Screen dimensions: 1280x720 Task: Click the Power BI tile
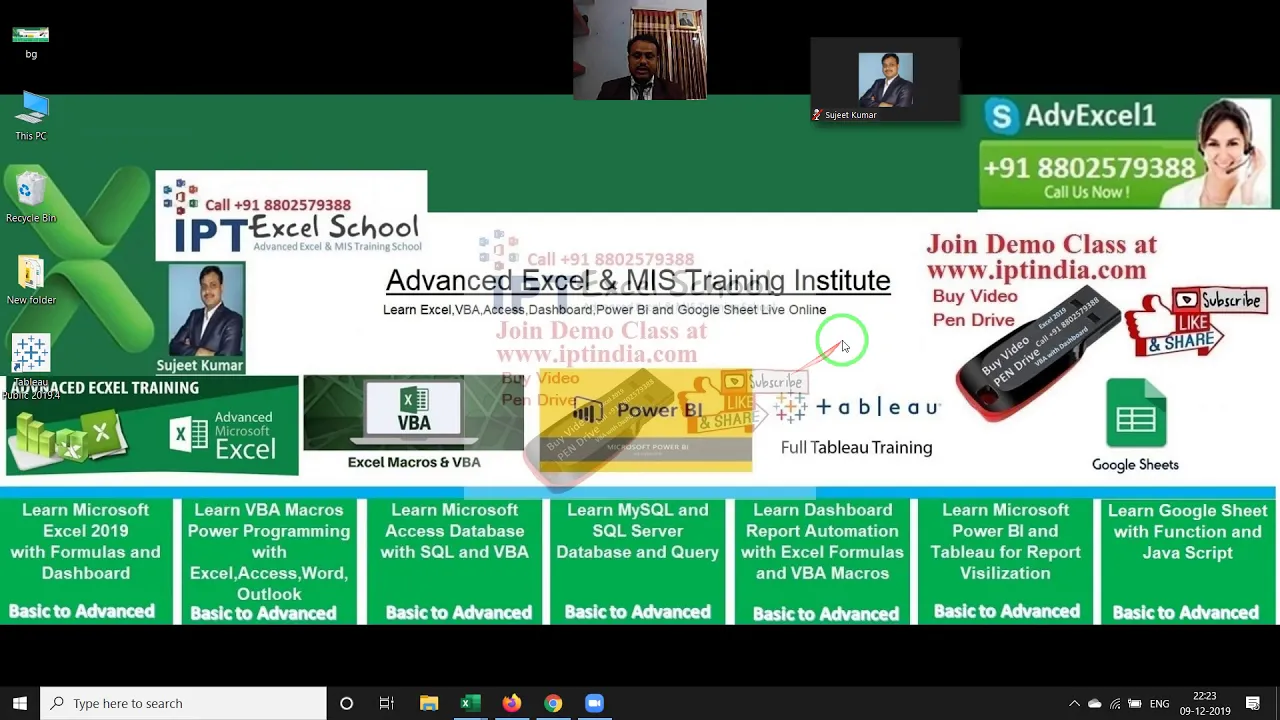pos(645,419)
